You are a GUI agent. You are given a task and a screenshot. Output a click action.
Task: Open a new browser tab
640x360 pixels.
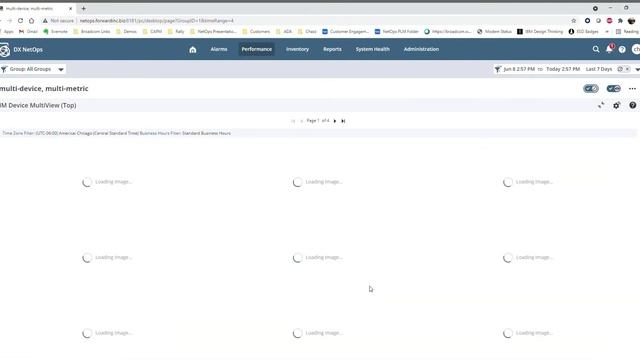tap(83, 8)
